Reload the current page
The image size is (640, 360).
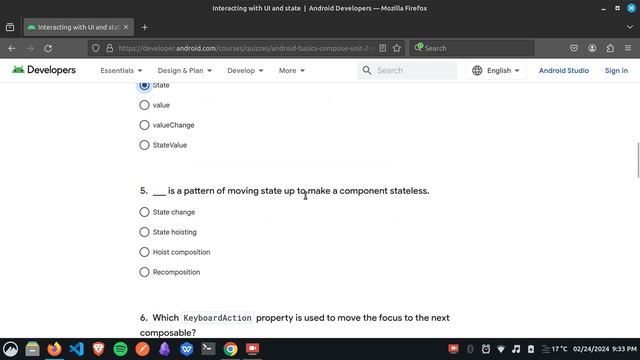coord(48,48)
